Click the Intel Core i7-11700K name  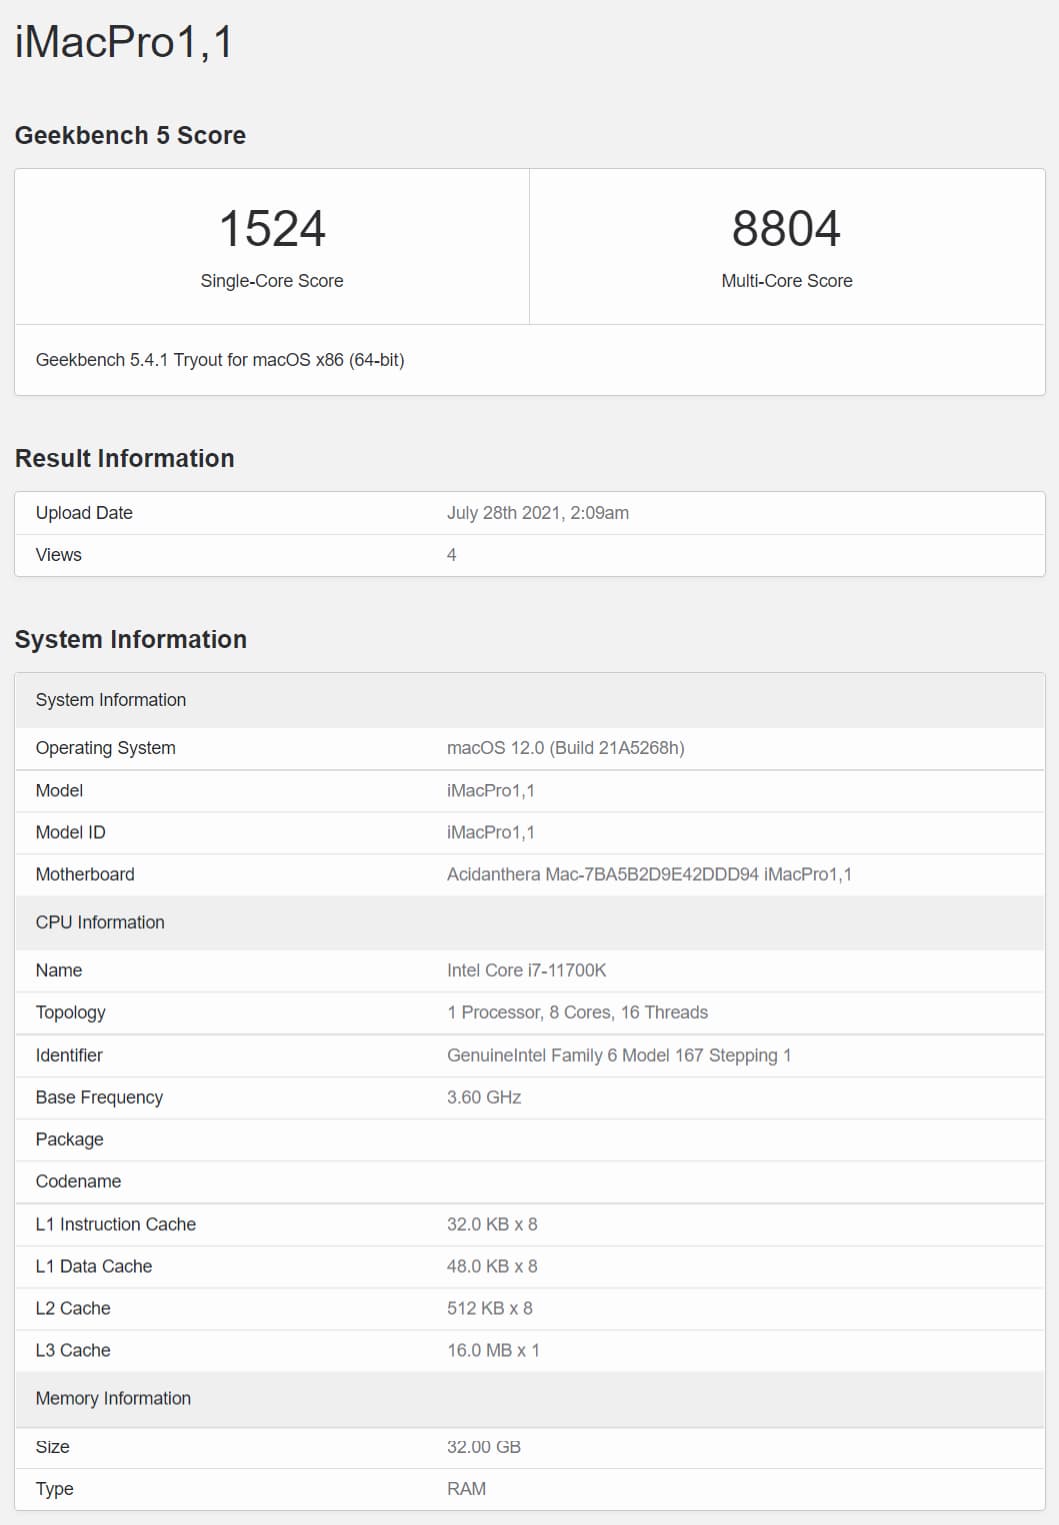pos(527,970)
